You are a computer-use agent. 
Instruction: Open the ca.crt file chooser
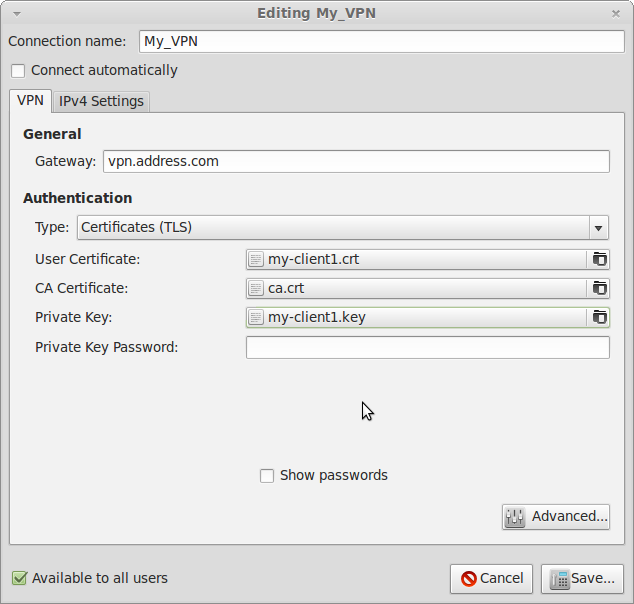pos(428,288)
